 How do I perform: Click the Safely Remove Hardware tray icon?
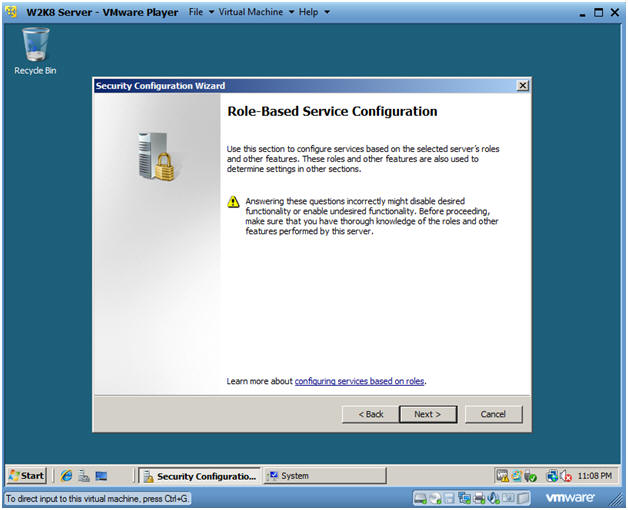(x=530, y=476)
